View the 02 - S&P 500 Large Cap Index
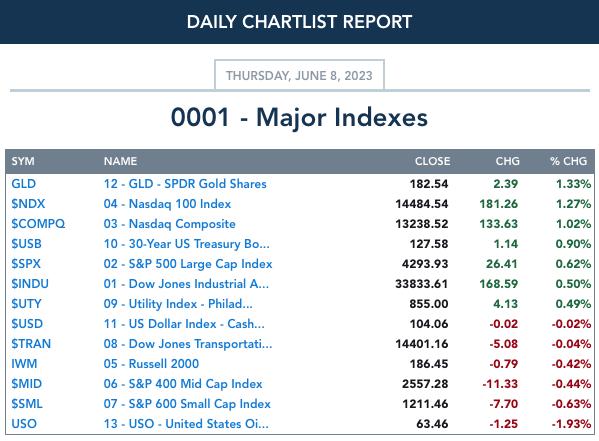Screen dimensions: 599x441 188,264
